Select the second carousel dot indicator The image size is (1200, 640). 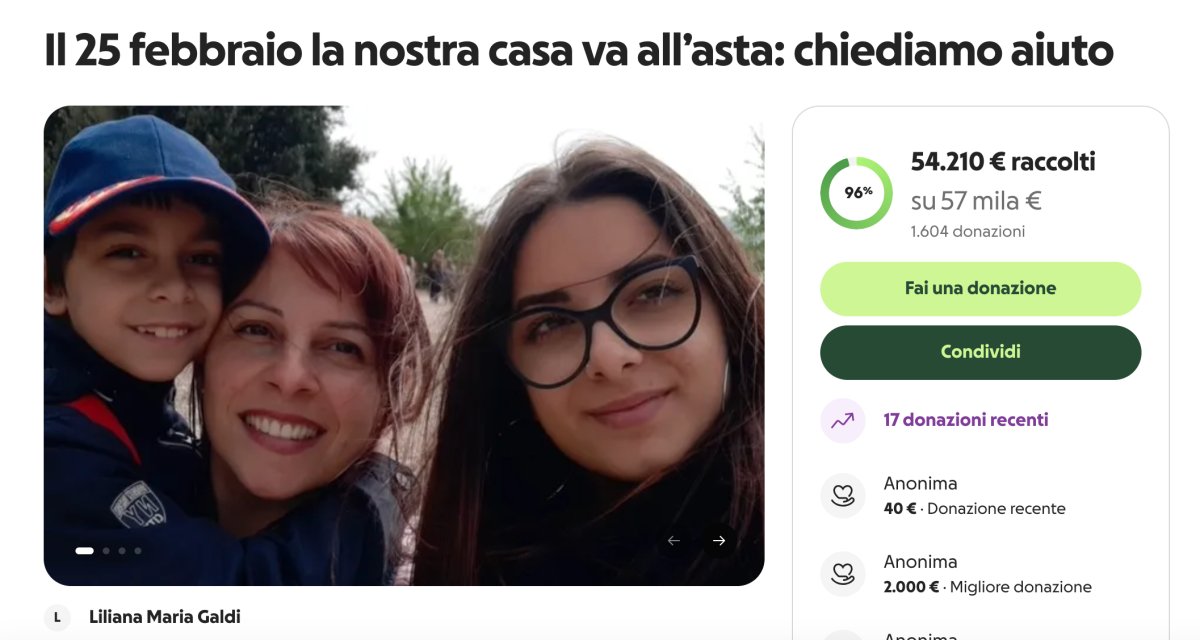click(106, 550)
